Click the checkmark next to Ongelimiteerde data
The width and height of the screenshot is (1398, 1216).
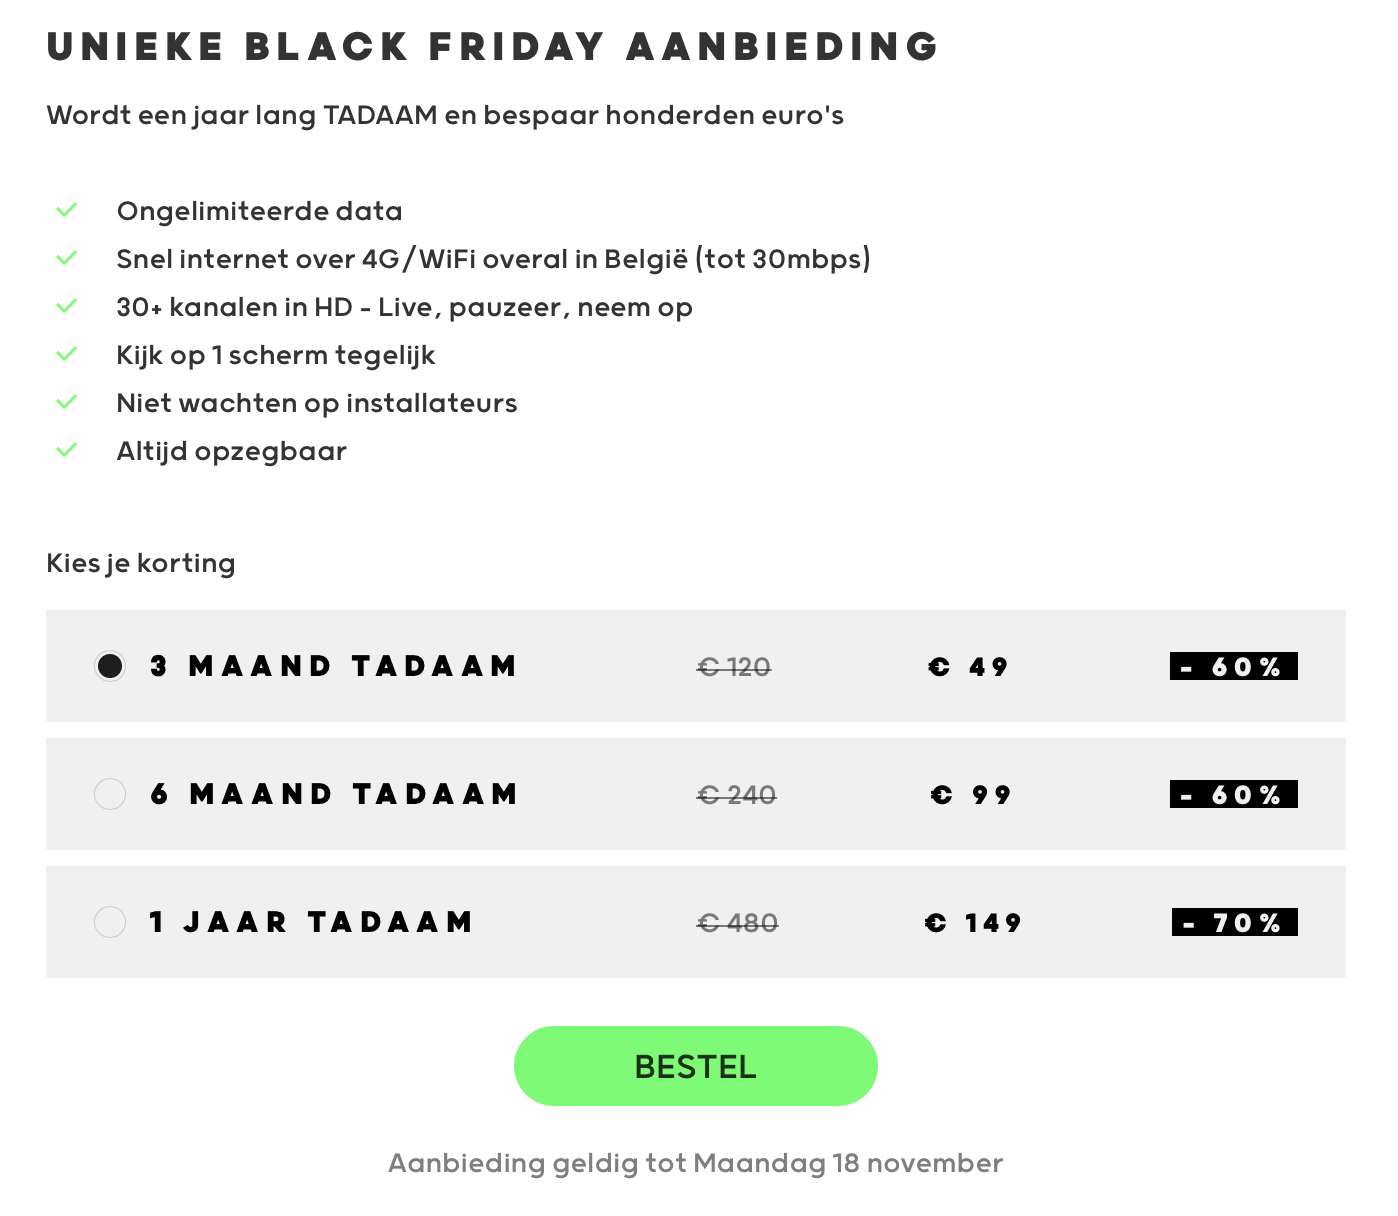pyautogui.click(x=67, y=211)
